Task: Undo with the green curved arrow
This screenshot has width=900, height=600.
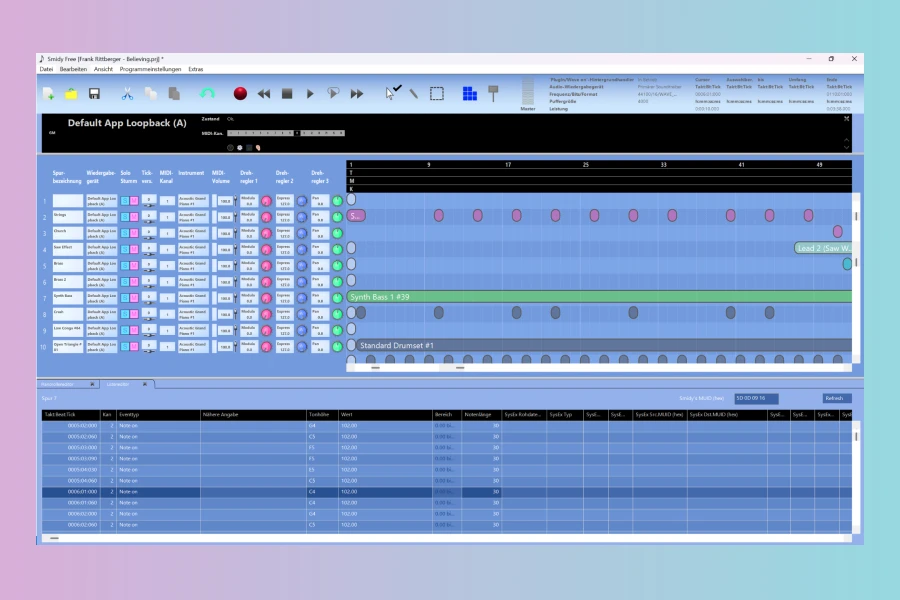Action: [x=207, y=94]
